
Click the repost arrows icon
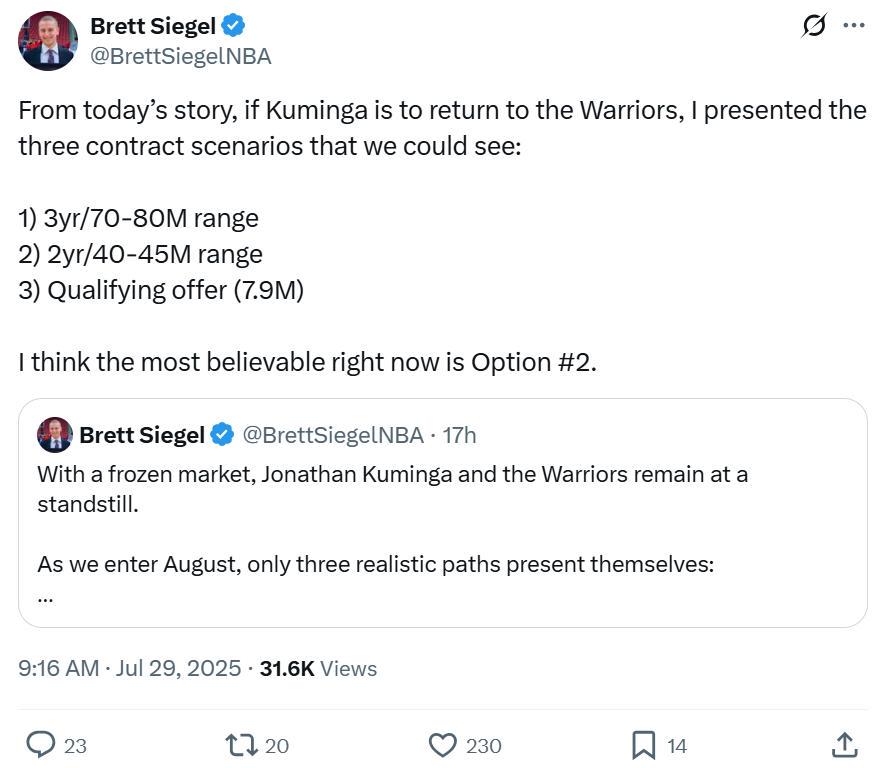(242, 745)
